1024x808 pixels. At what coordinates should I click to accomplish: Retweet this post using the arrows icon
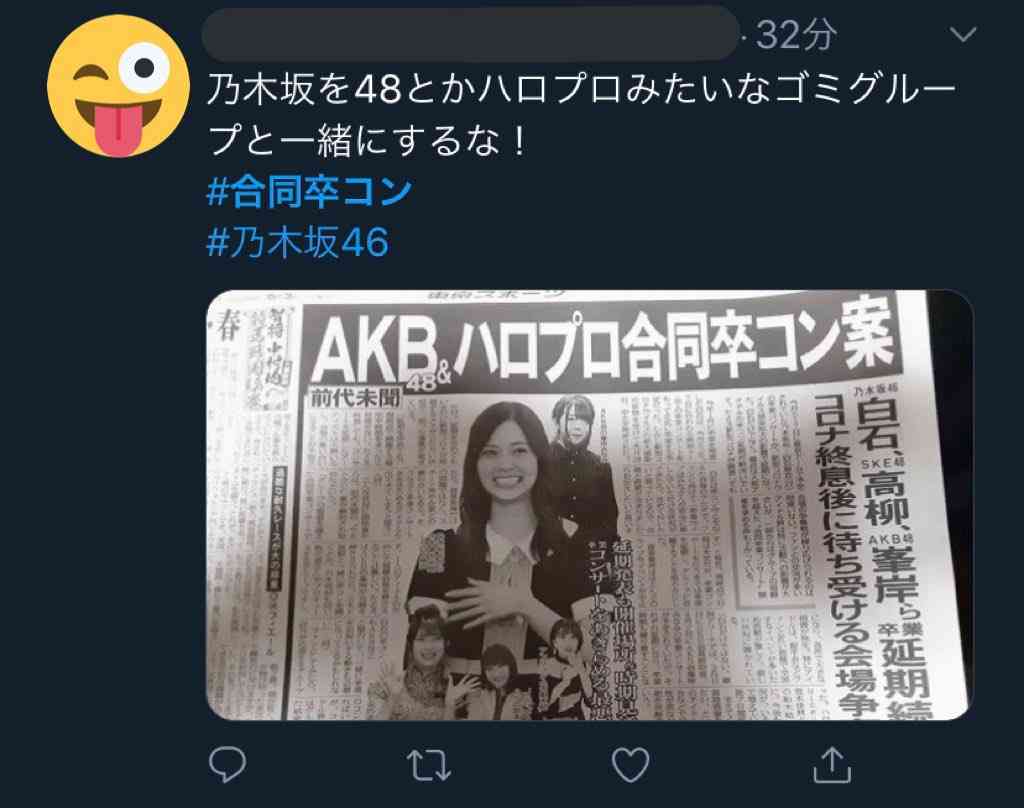pyautogui.click(x=428, y=766)
